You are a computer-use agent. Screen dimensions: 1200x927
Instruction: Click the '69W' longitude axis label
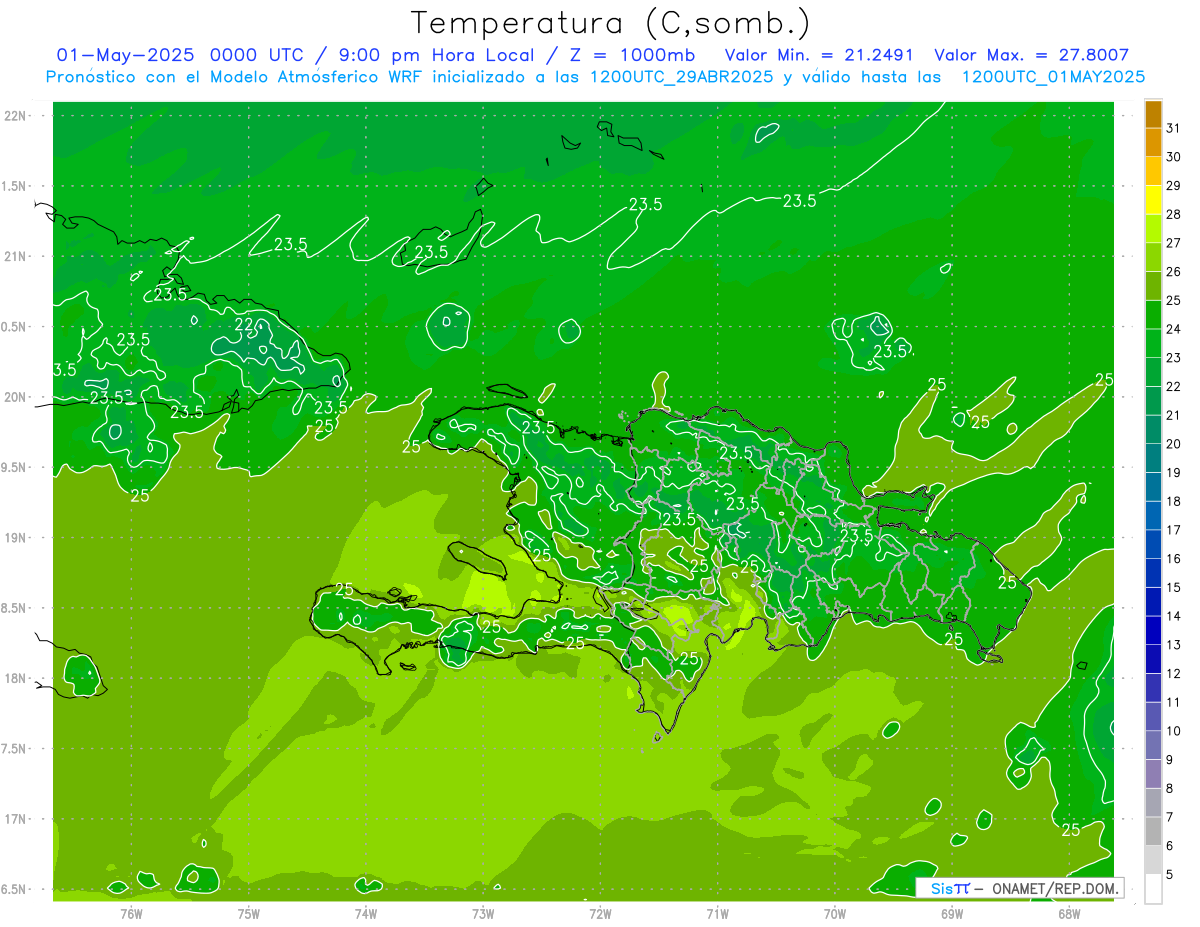click(x=952, y=913)
